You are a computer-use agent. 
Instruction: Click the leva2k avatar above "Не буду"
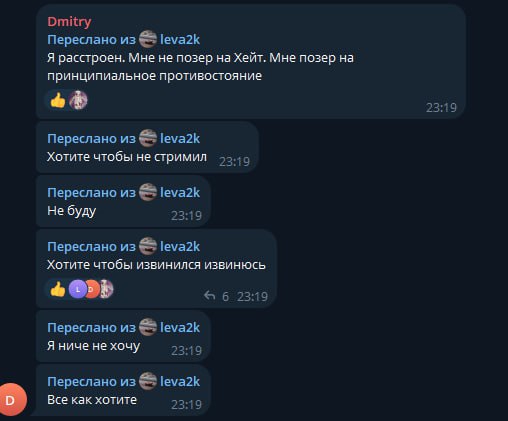click(148, 192)
